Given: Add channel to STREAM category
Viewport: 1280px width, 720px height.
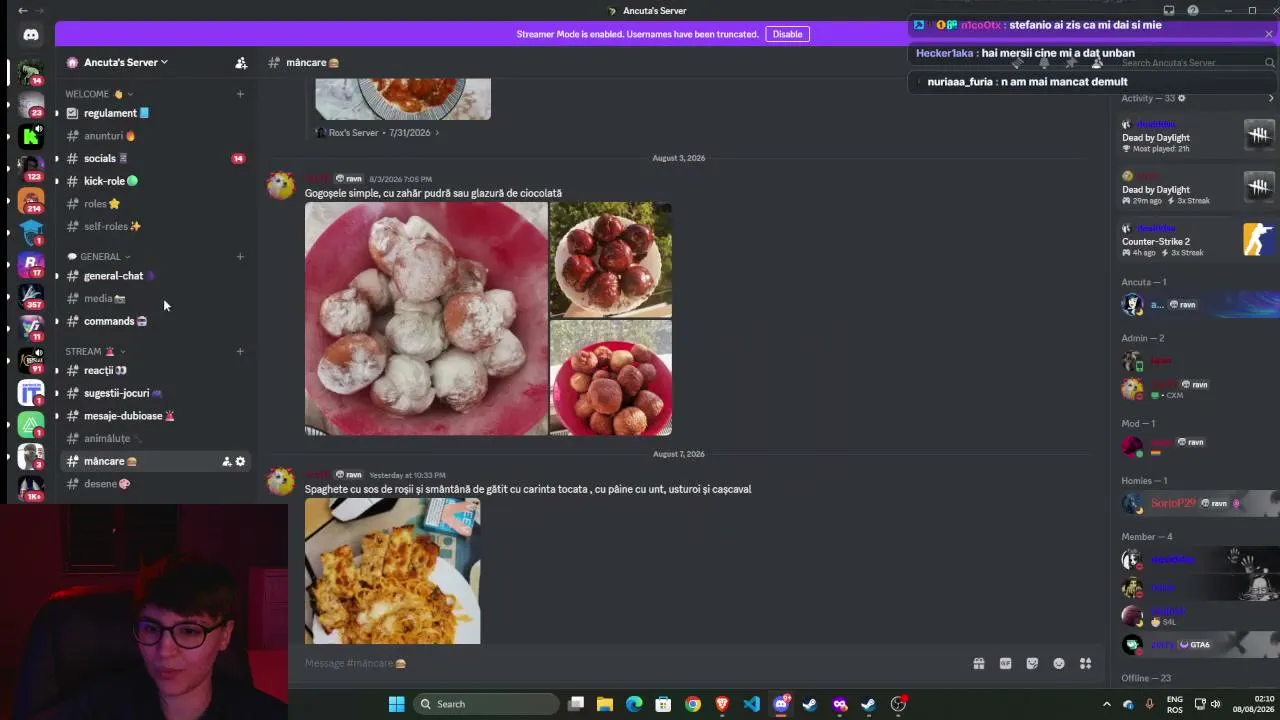Looking at the screenshot, I should [240, 352].
